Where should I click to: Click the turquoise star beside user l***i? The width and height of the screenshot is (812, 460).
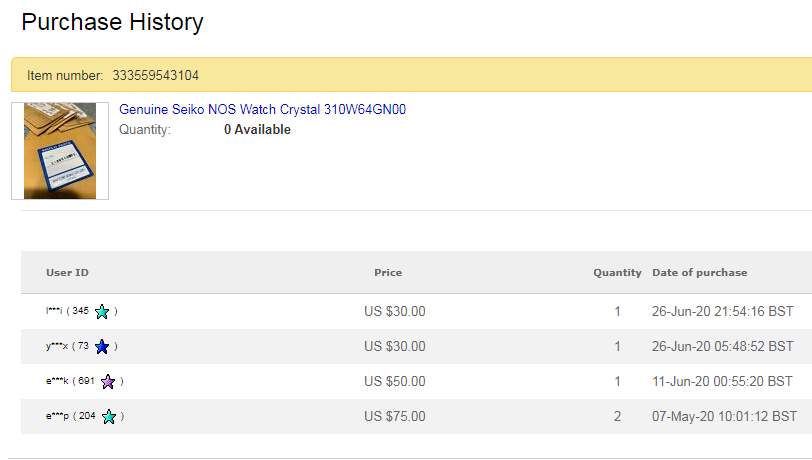click(x=102, y=312)
